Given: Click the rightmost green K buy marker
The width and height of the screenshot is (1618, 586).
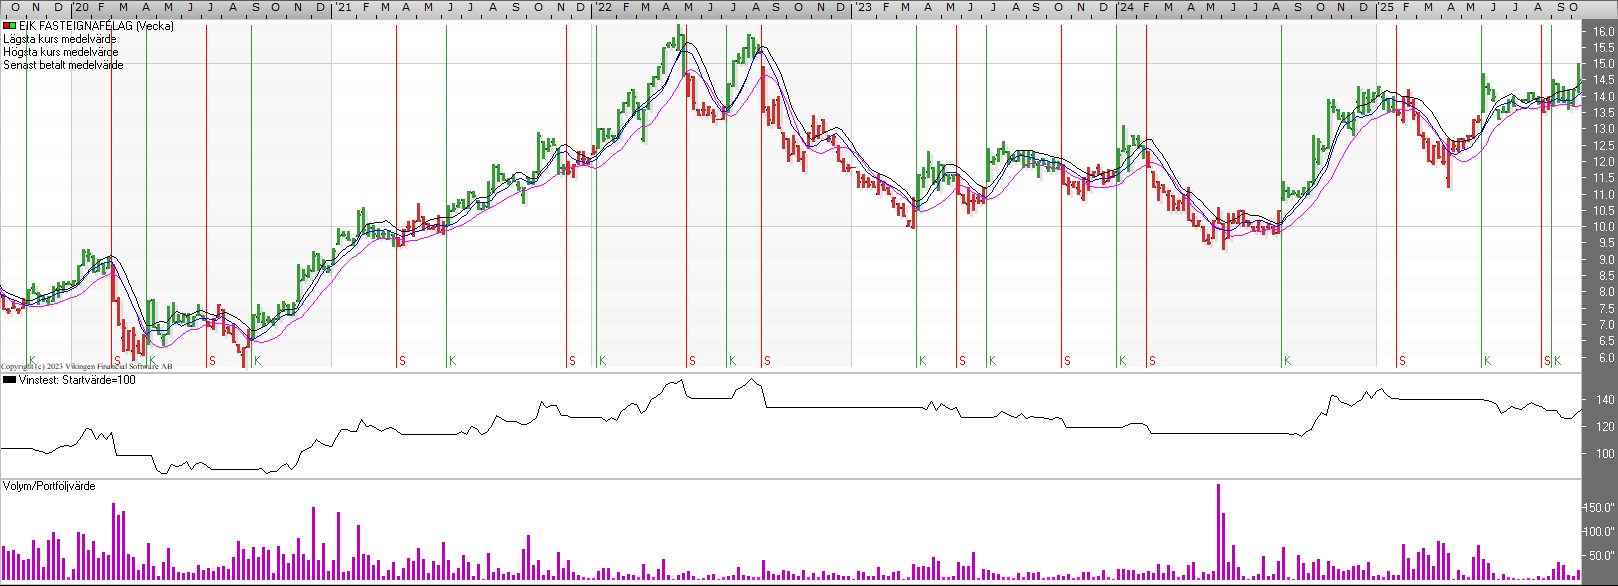Looking at the screenshot, I should [1558, 360].
